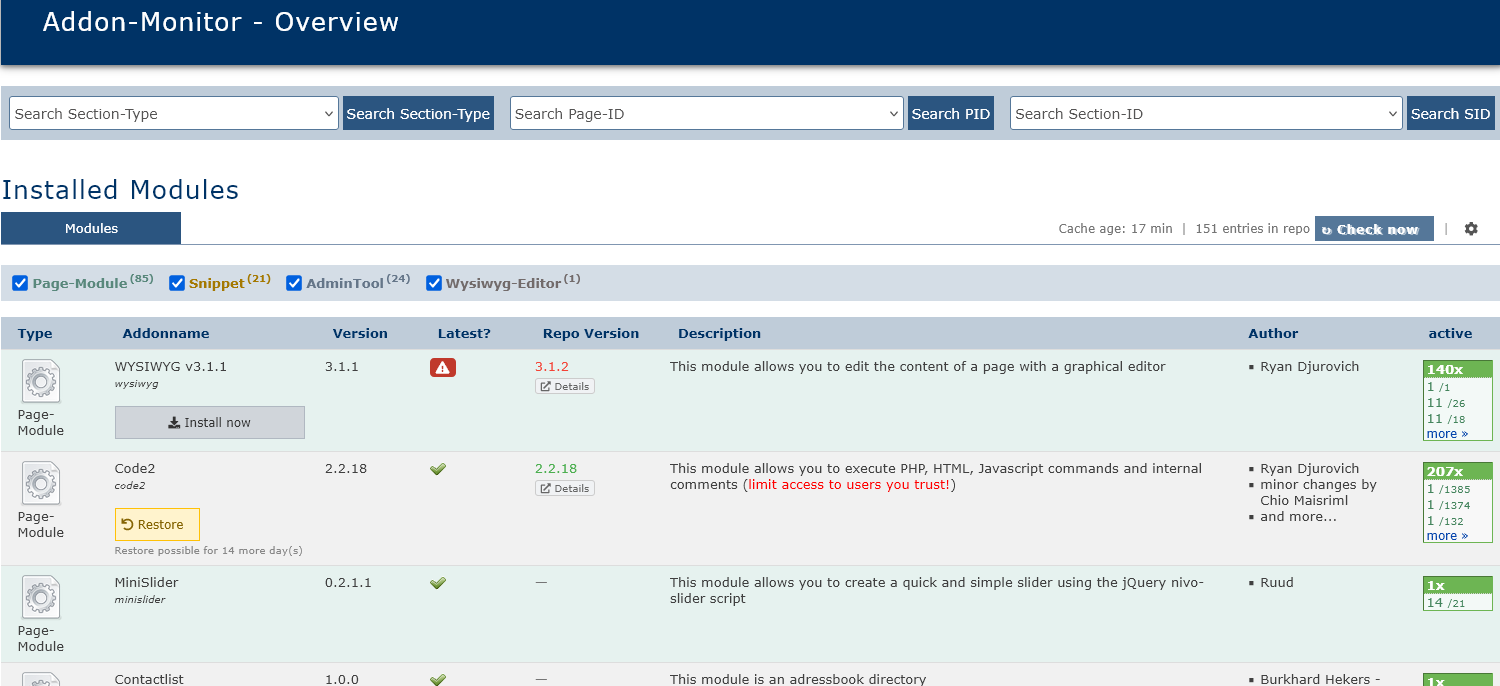Disable the AdminTool filter checkbox

(x=294, y=283)
